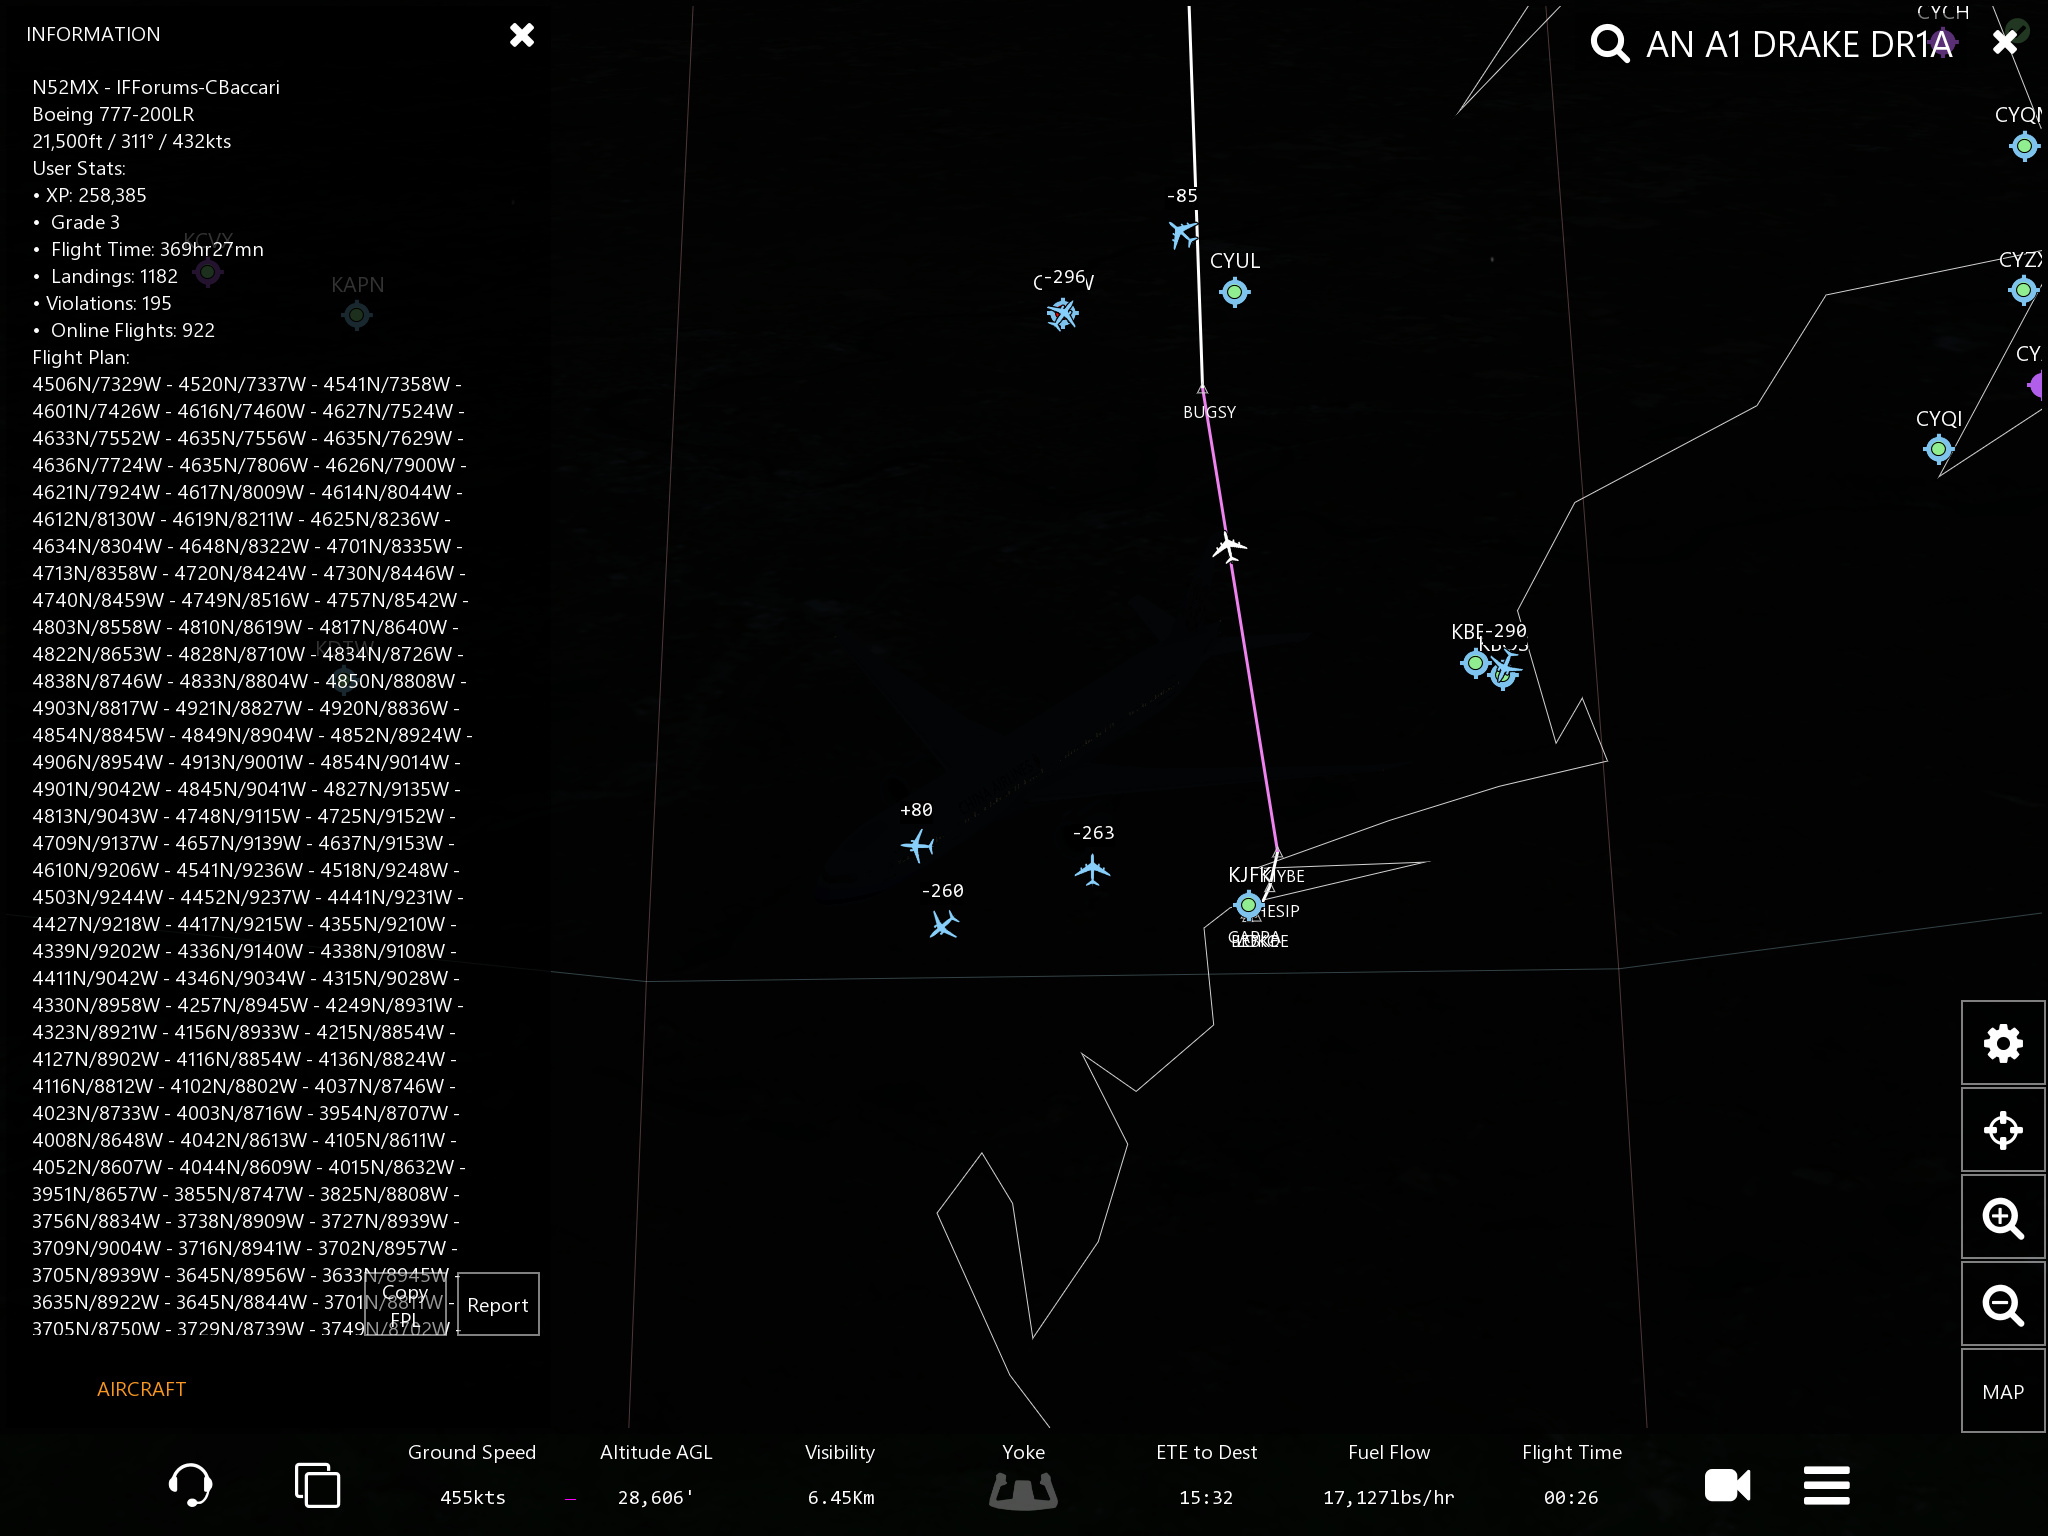This screenshot has height=1536, width=2048.
Task: Switch to the AIRCRAFT tab
Action: (x=141, y=1389)
